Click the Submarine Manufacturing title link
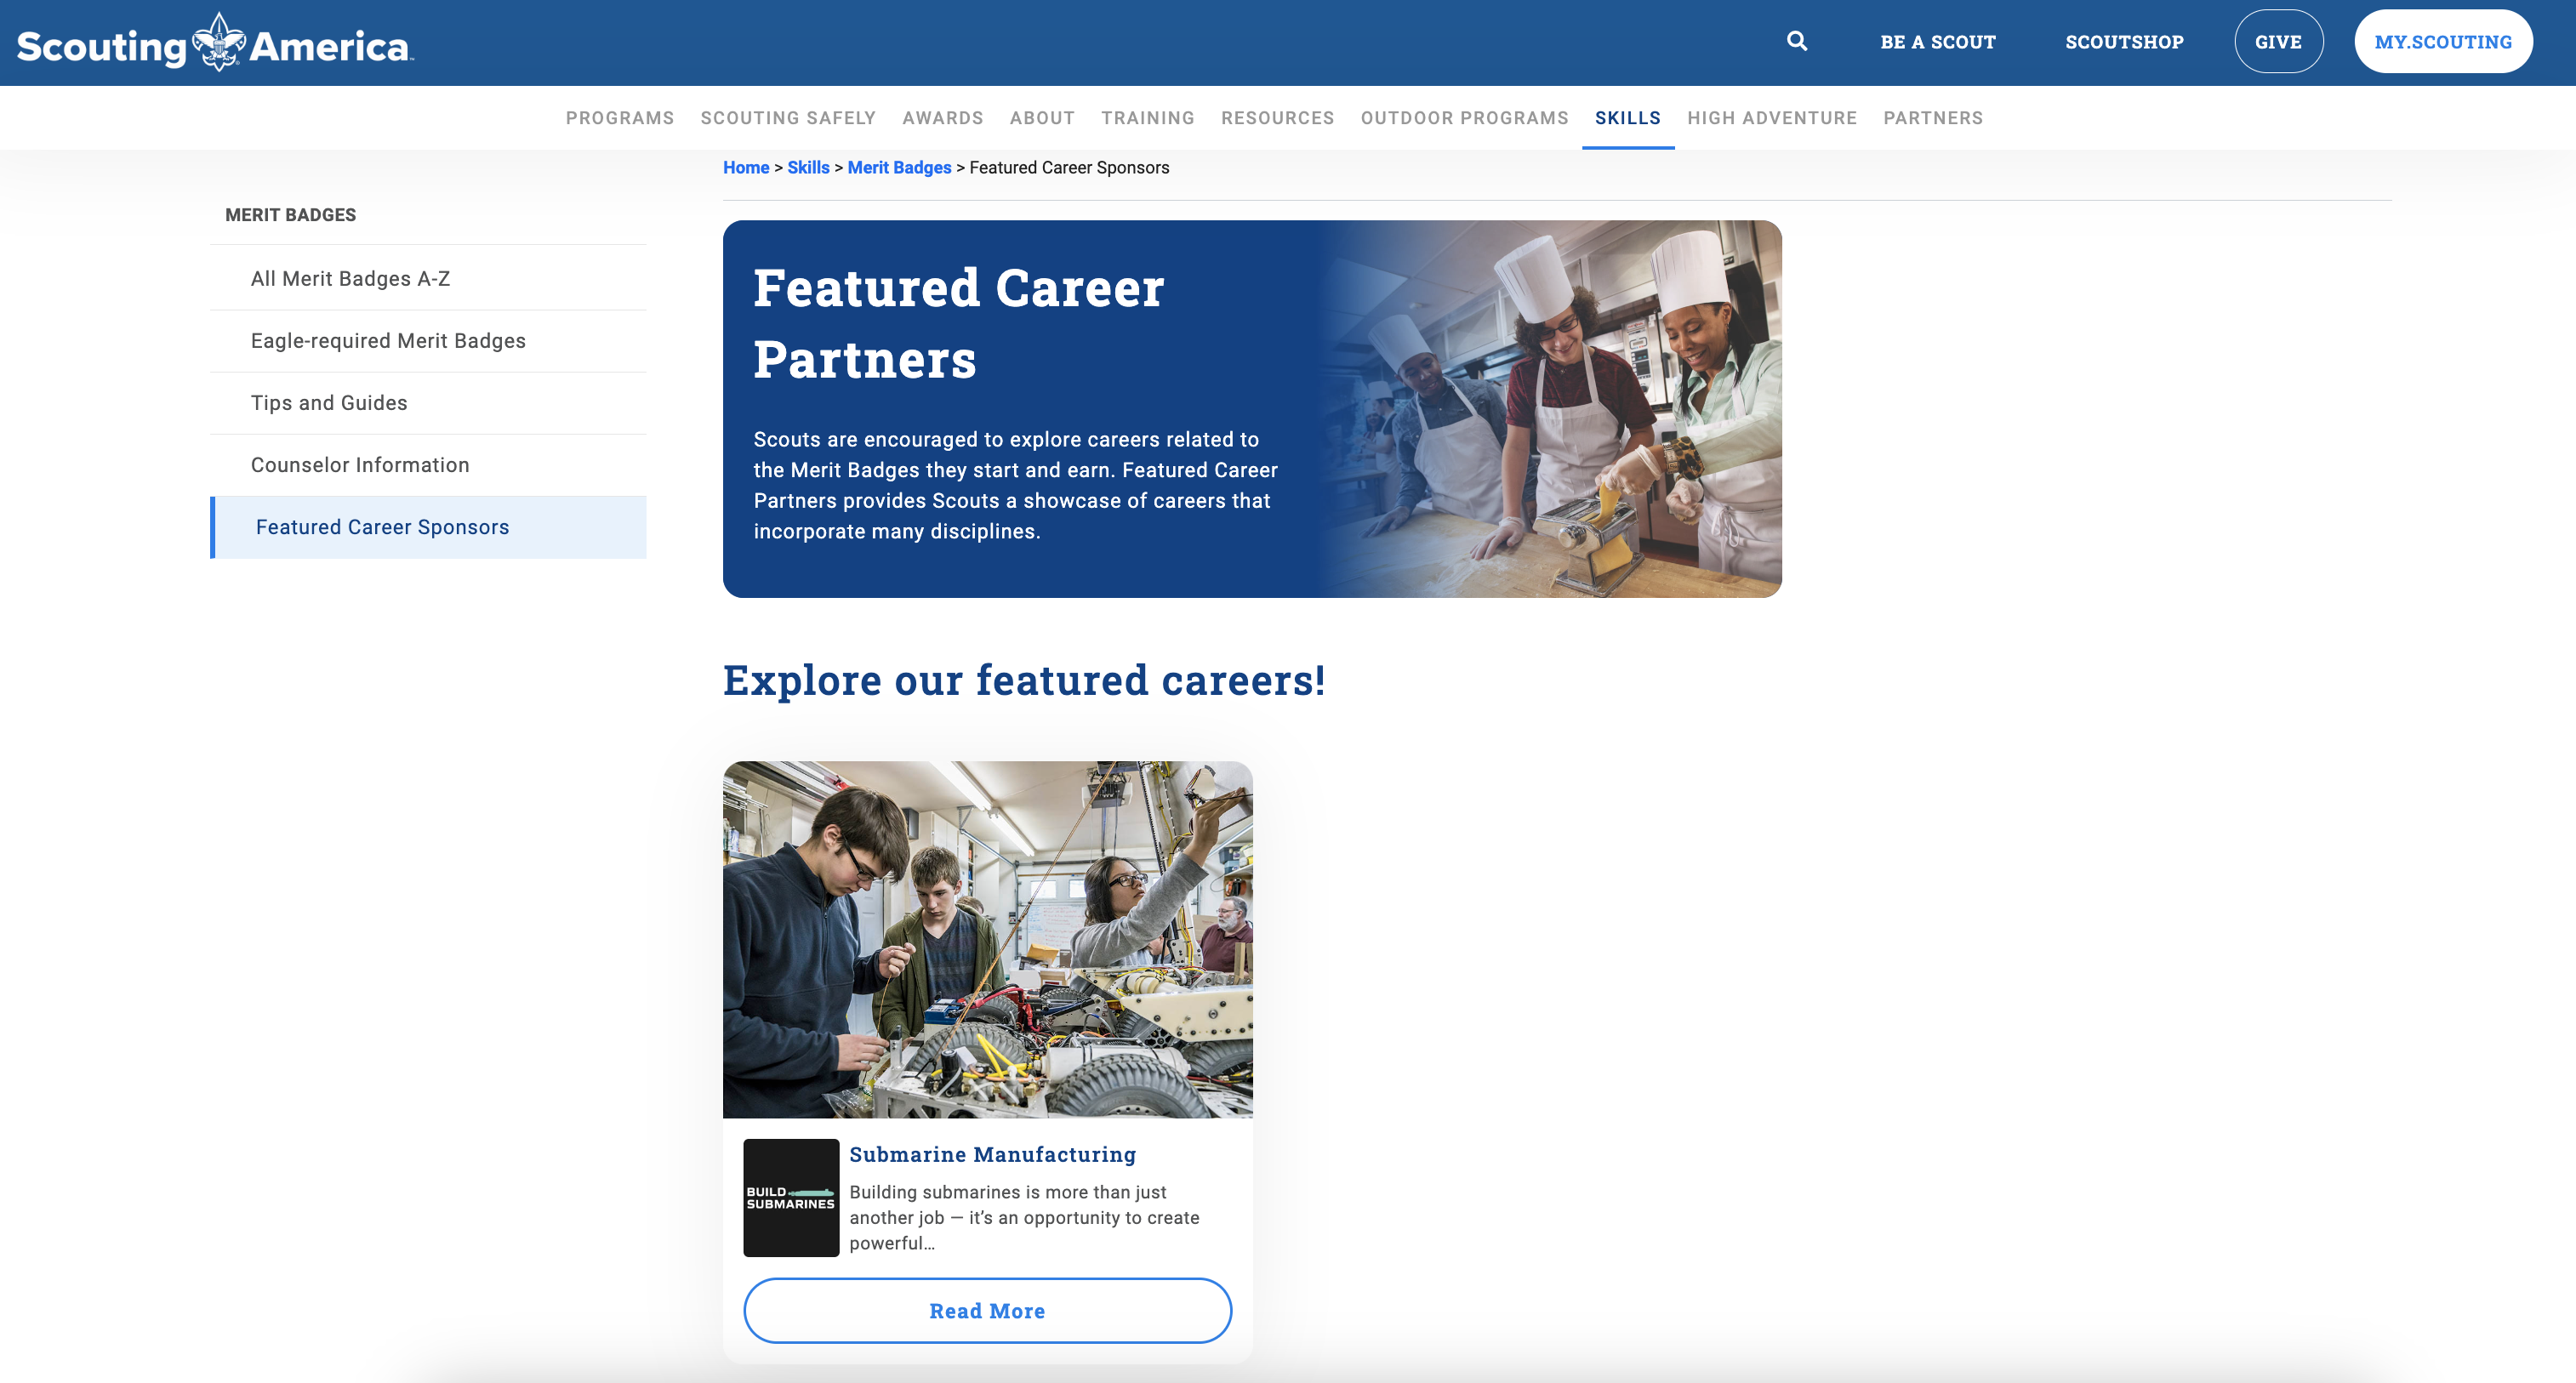This screenshot has height=1383, width=2576. 992,1154
